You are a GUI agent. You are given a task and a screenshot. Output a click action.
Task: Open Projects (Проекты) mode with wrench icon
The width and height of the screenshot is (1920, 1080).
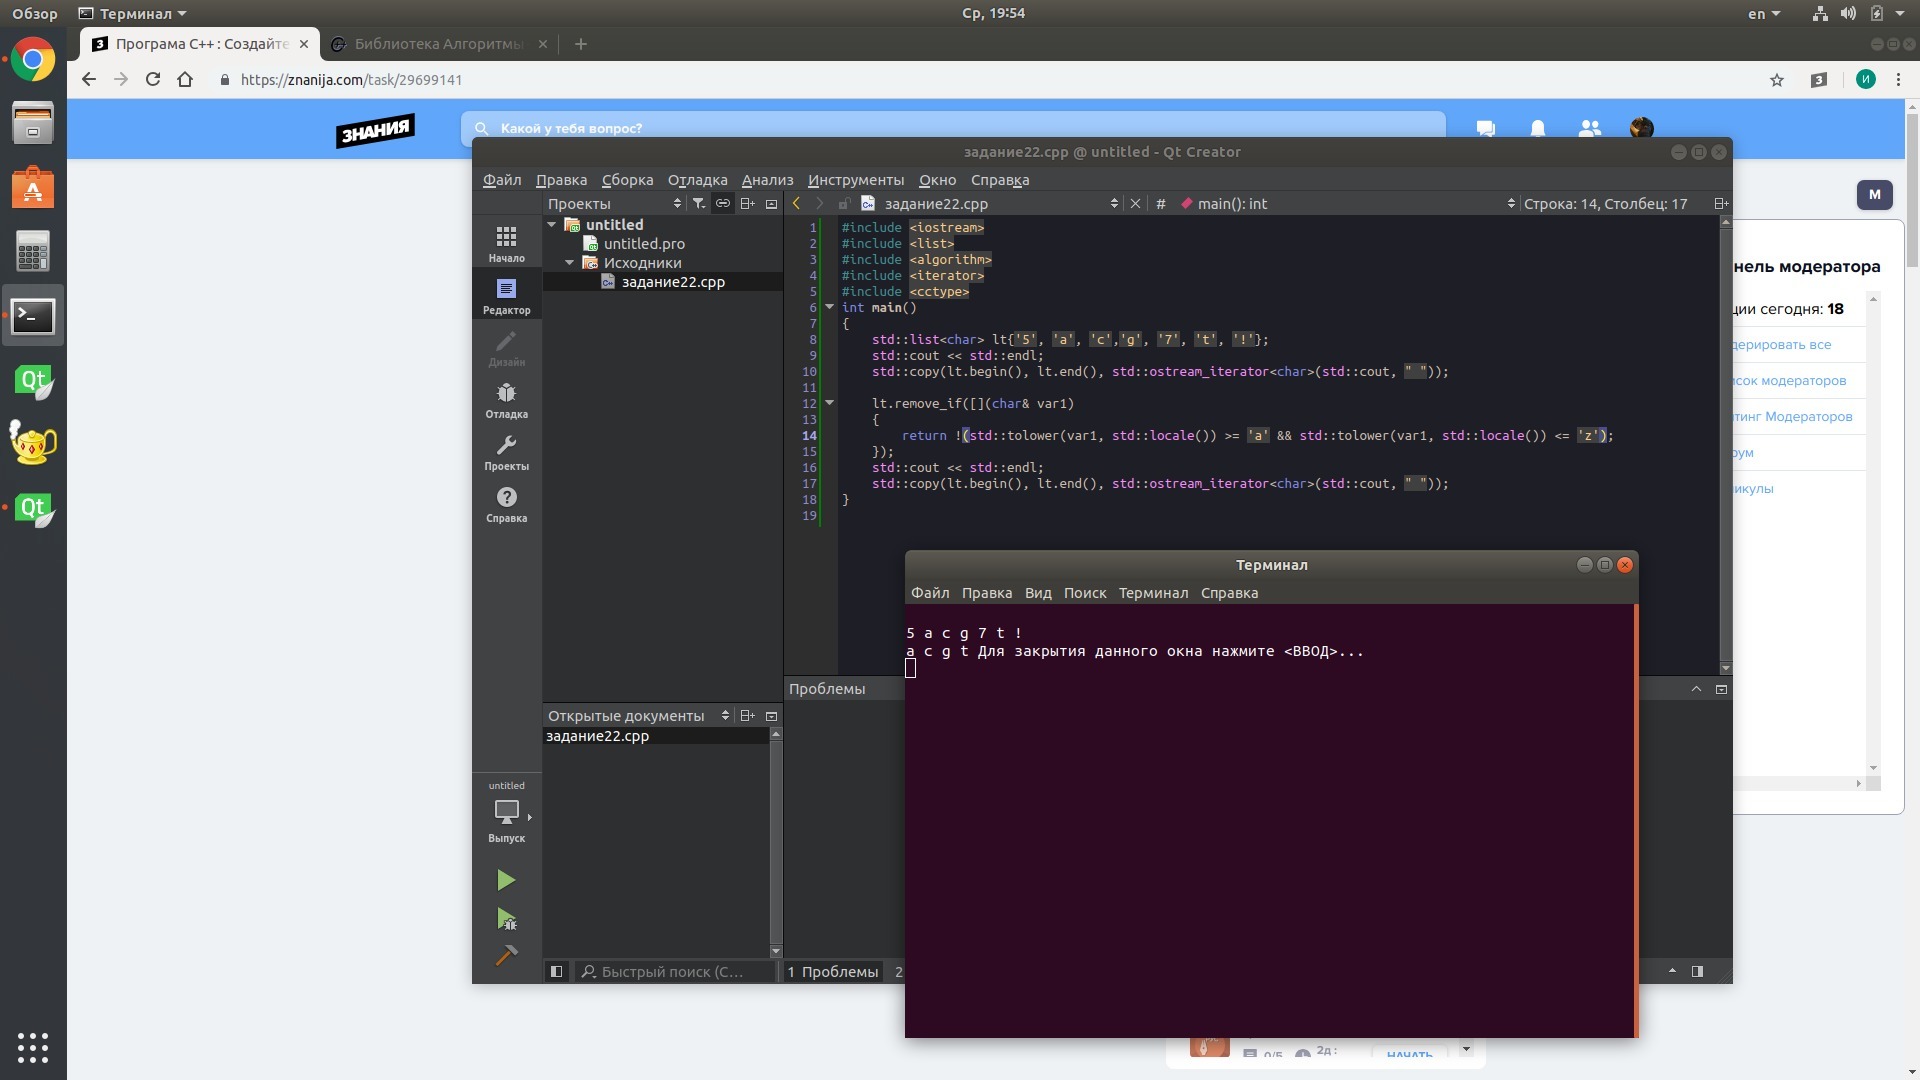506,451
